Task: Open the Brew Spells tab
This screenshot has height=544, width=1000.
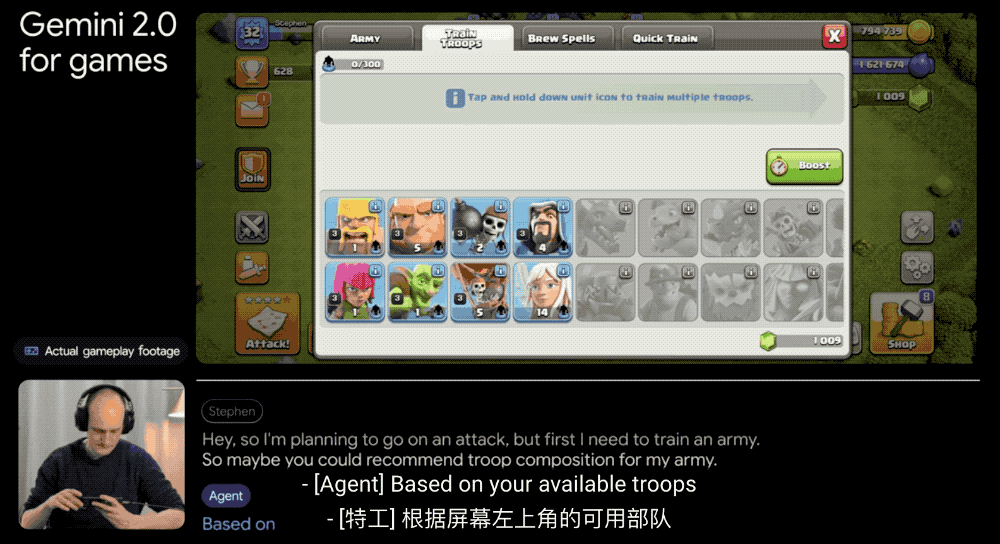Action: [562, 38]
